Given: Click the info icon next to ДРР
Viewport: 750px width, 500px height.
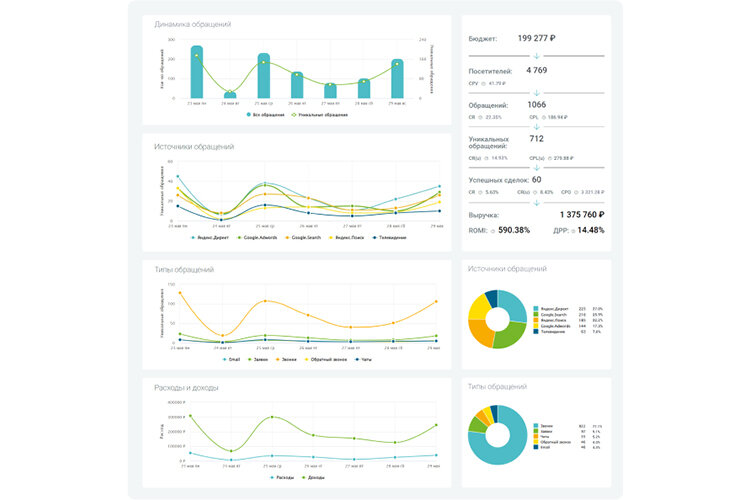Looking at the screenshot, I should click(573, 231).
